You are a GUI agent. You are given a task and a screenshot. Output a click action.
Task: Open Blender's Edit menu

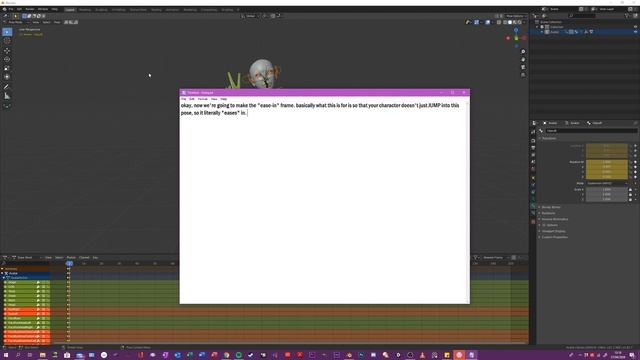(x=19, y=9)
